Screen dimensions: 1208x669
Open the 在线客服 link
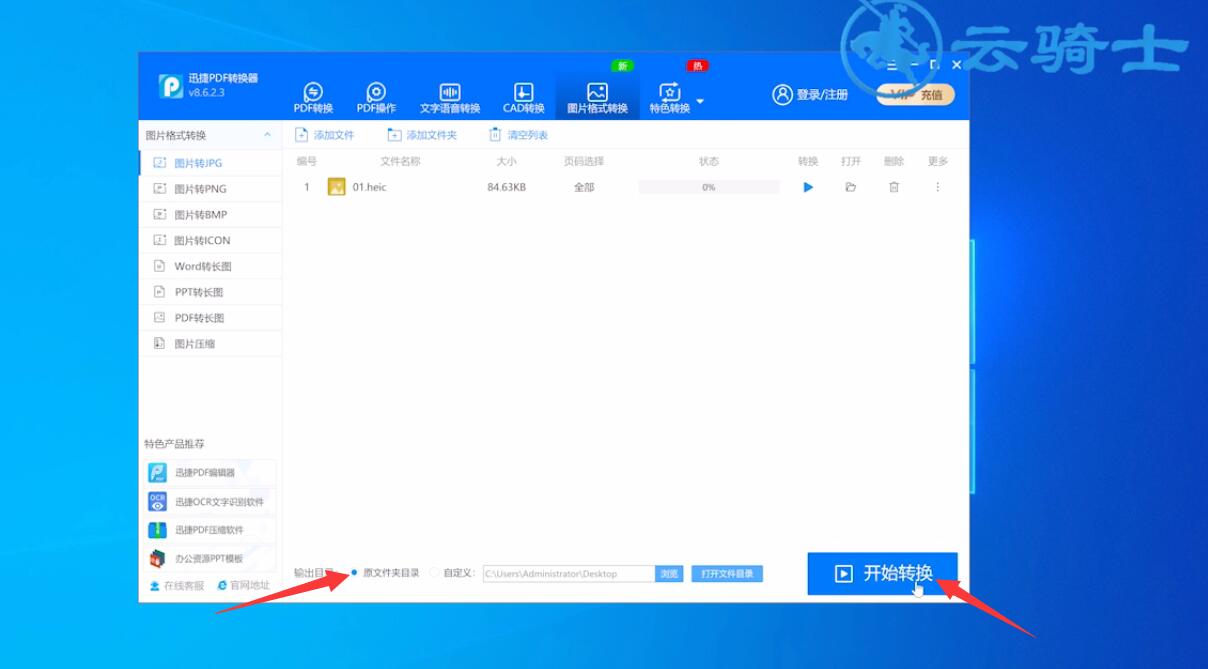177,586
